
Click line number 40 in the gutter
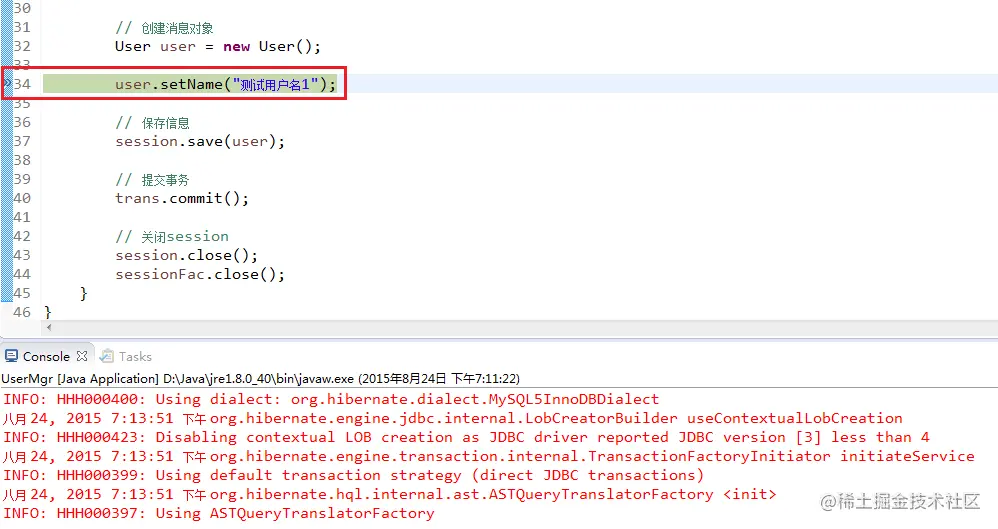pyautogui.click(x=22, y=198)
